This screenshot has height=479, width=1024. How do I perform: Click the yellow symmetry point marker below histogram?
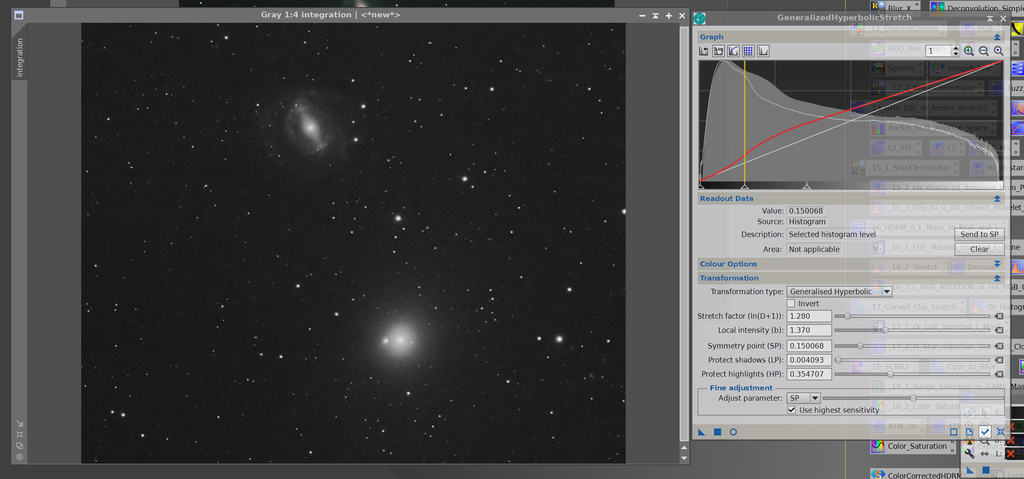point(745,186)
